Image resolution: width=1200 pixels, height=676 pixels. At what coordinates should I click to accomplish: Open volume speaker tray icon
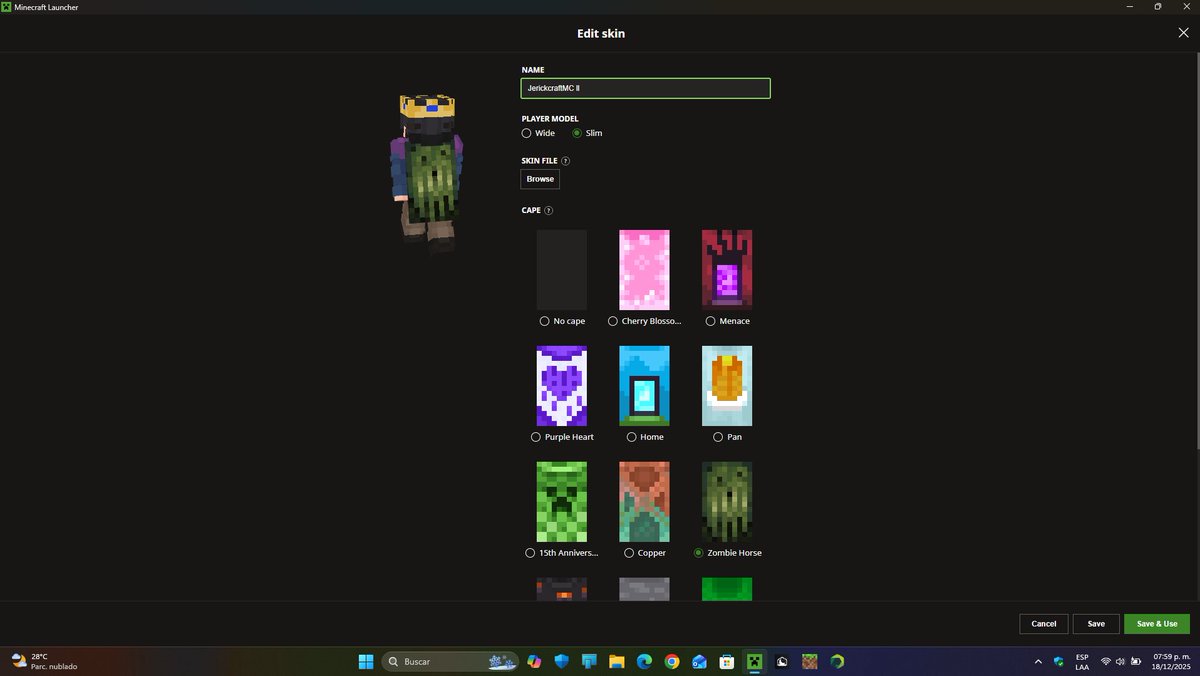(1120, 661)
